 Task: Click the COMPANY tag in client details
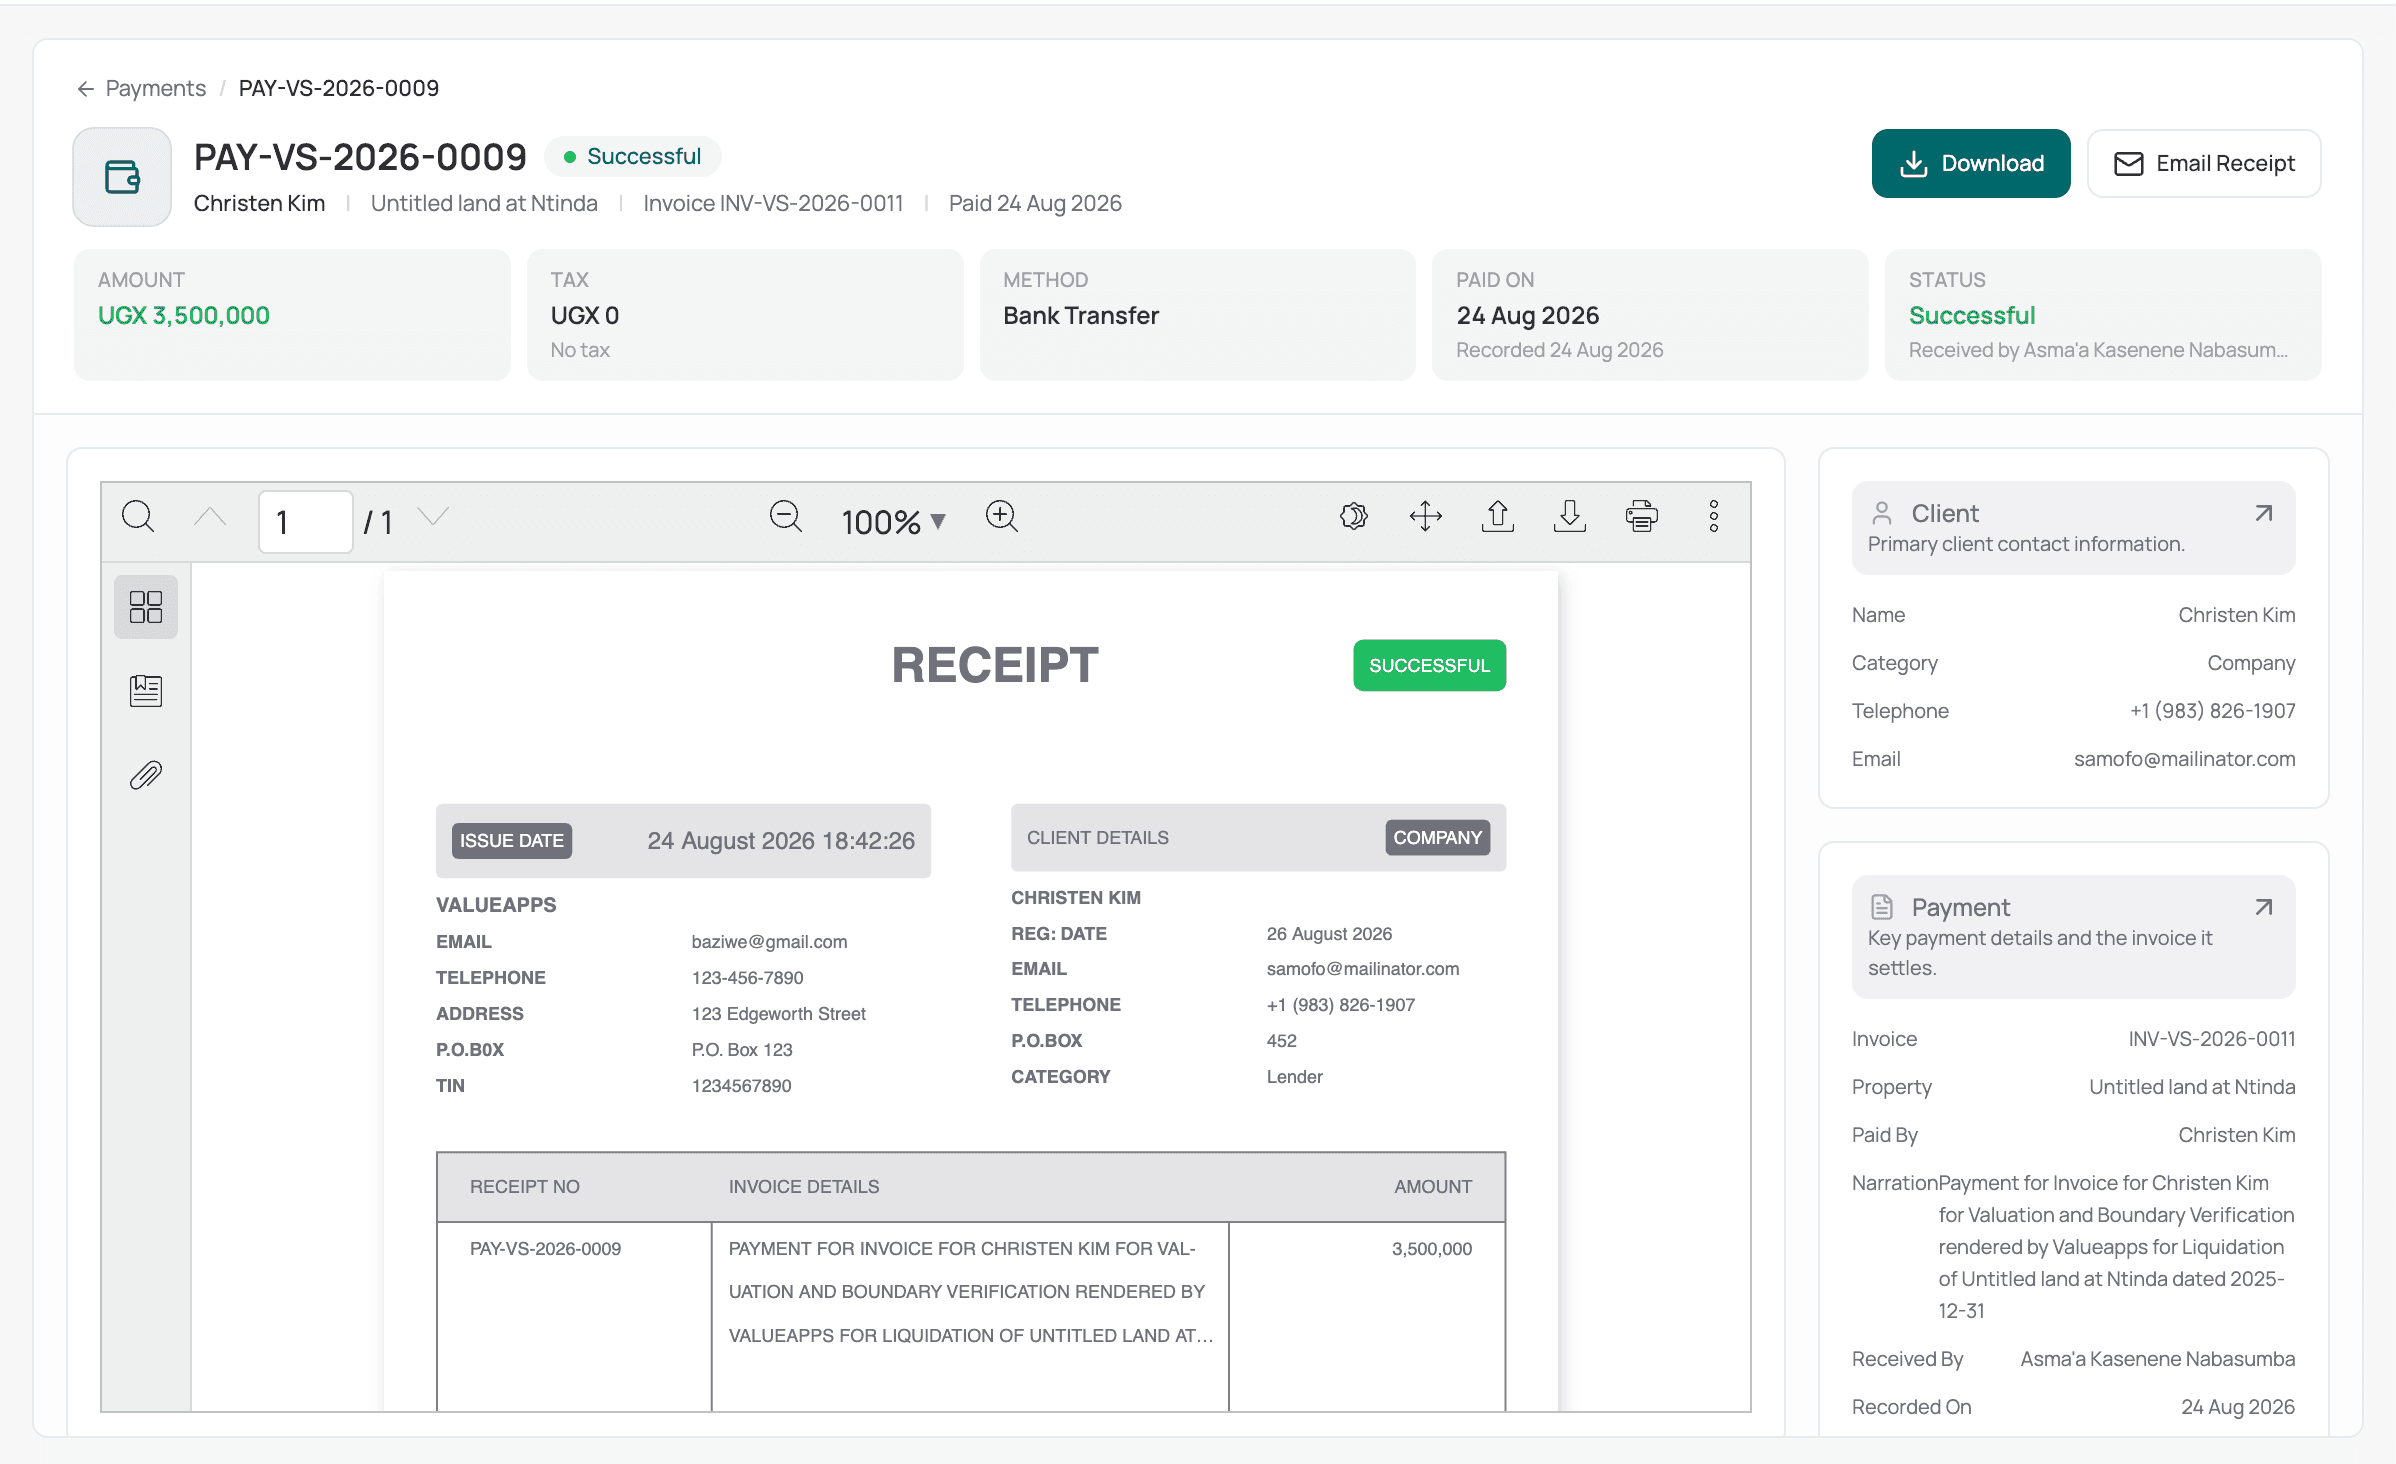point(1437,838)
